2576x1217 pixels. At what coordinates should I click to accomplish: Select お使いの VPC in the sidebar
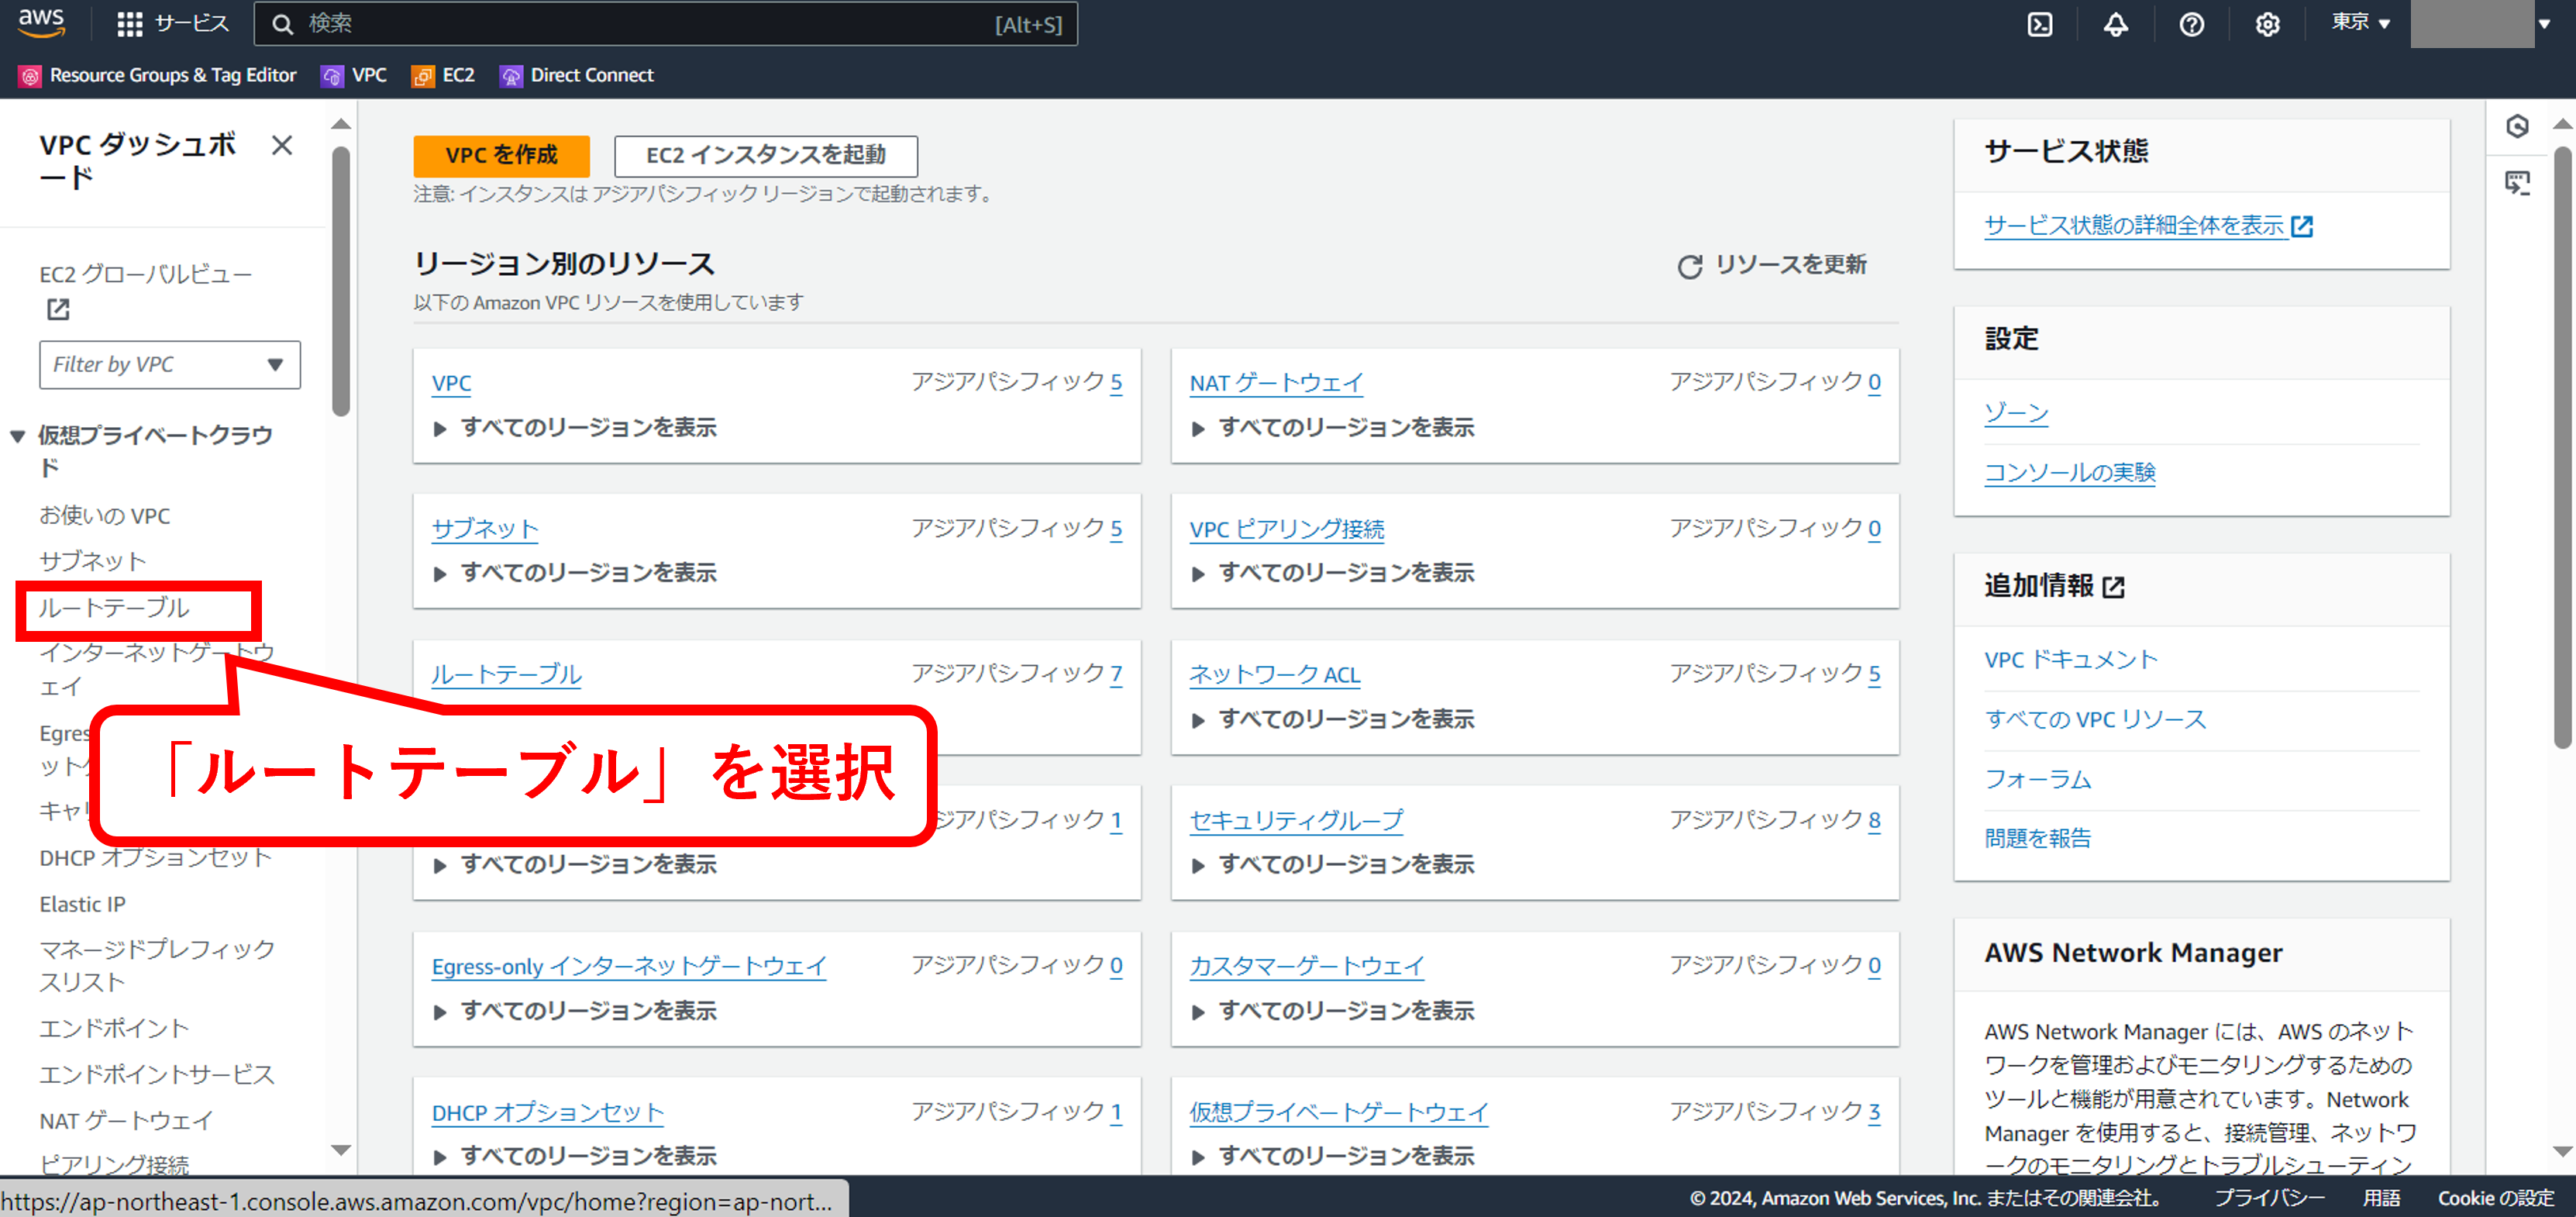pos(105,516)
